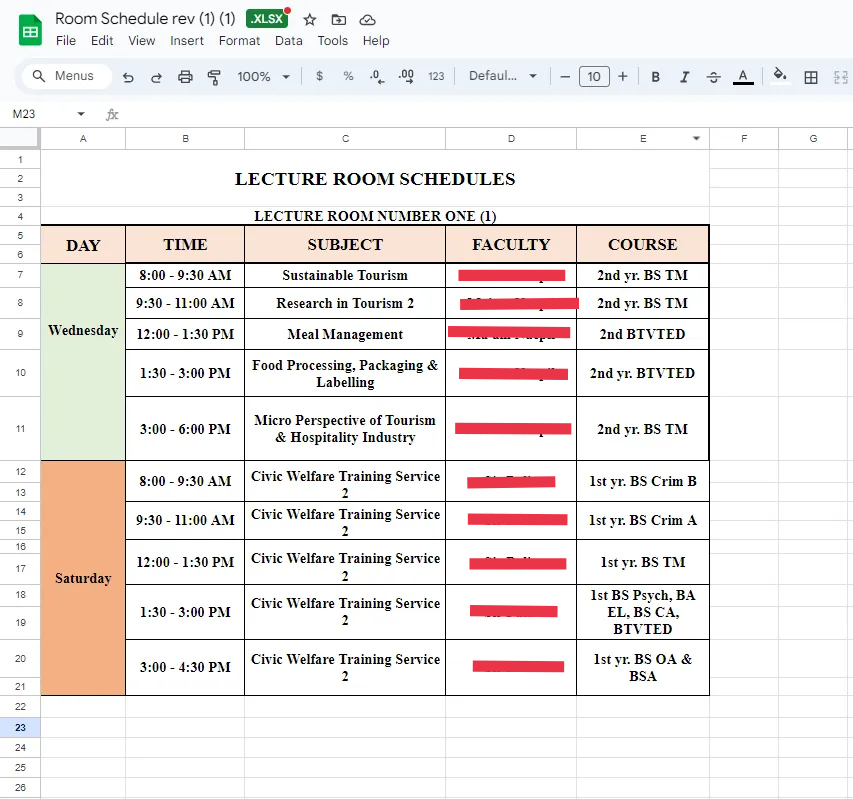853x799 pixels.
Task: Open the font family dropdown
Action: click(x=503, y=76)
